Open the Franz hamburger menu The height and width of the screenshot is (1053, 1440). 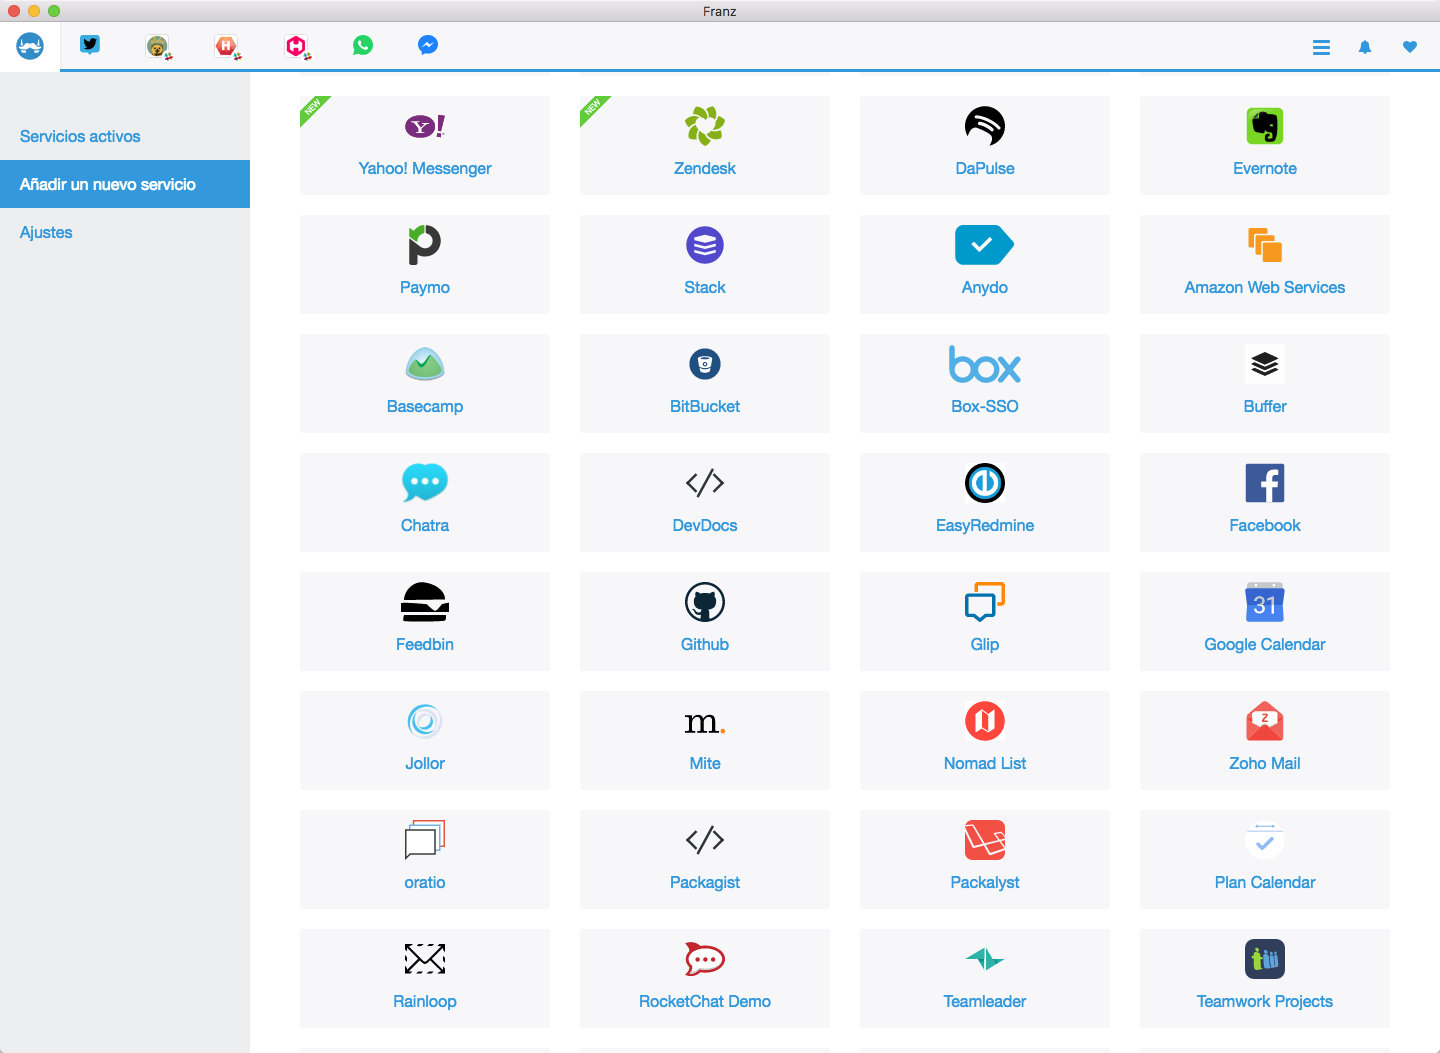(1321, 47)
